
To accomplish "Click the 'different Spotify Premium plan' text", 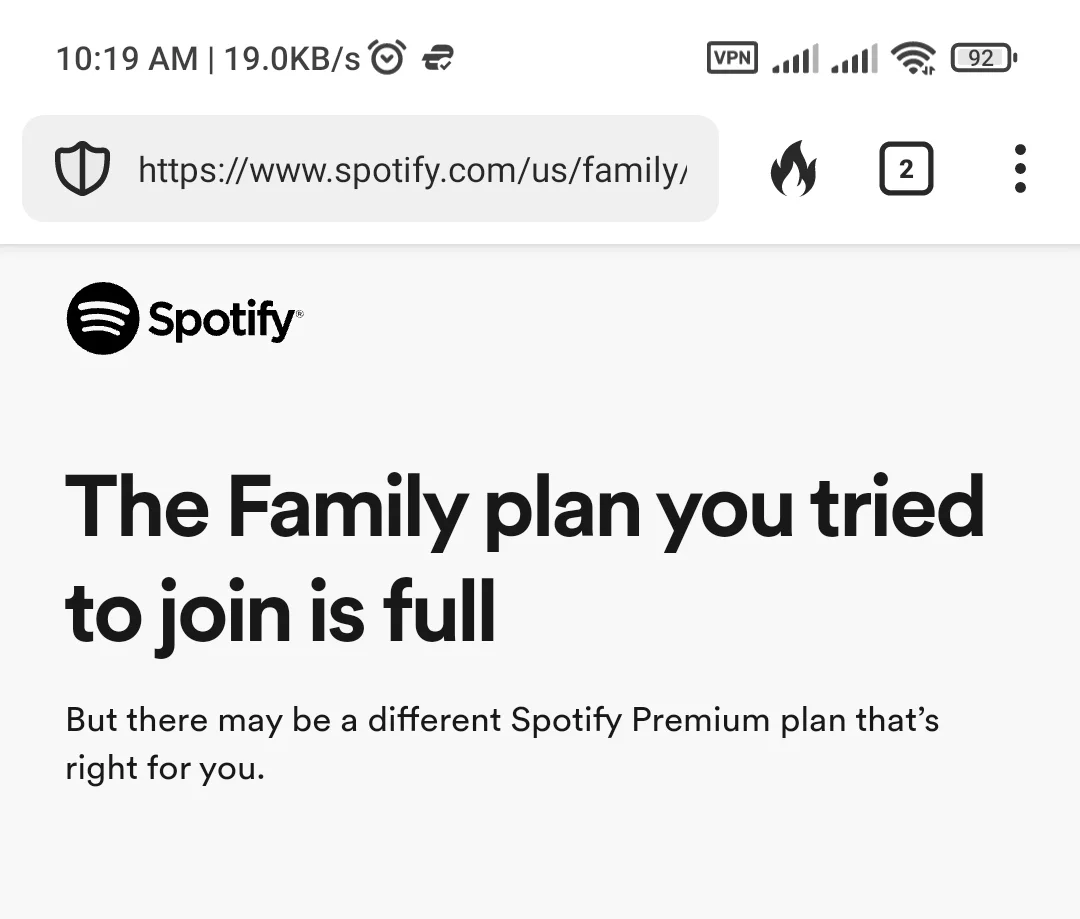I will pyautogui.click(x=605, y=721).
